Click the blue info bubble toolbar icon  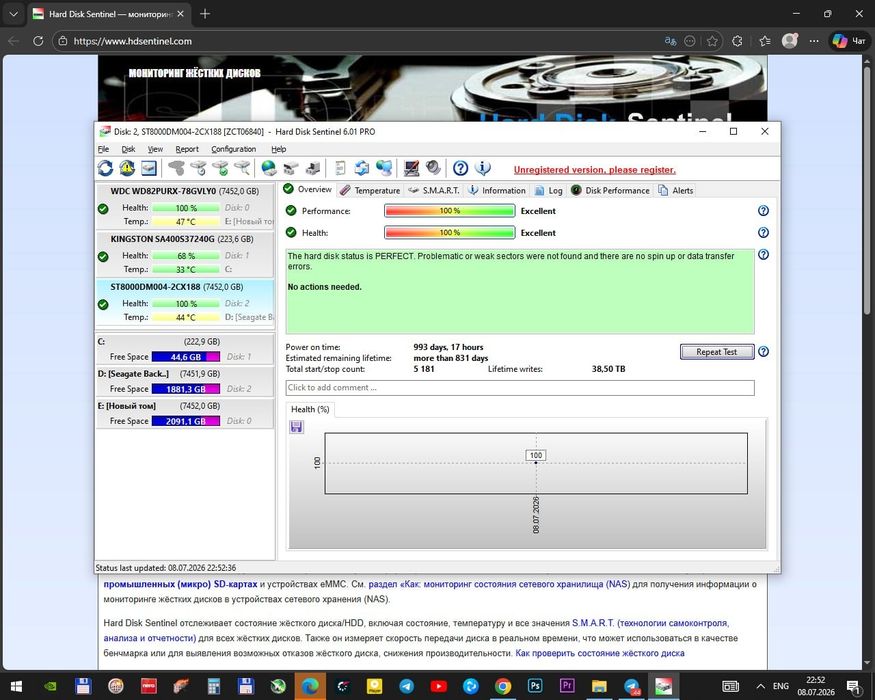483,168
